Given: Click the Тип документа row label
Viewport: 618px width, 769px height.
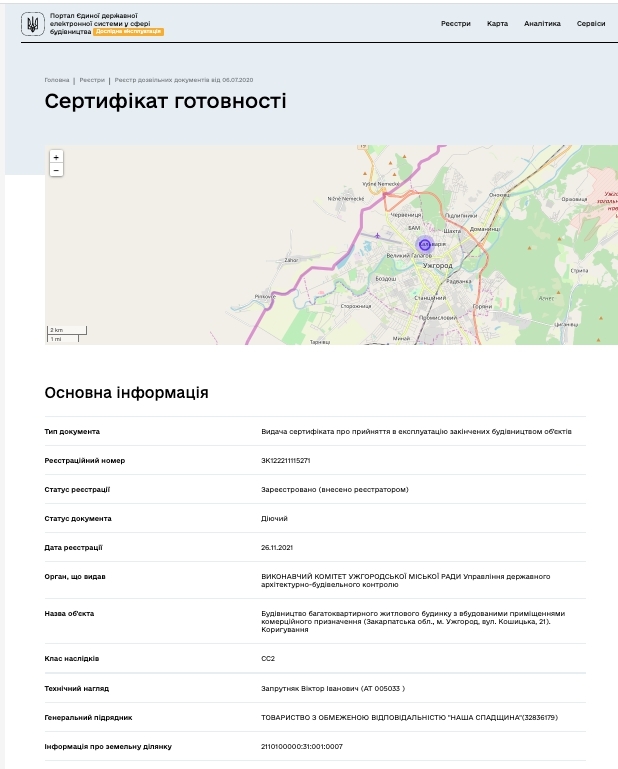Looking at the screenshot, I should coord(72,432).
